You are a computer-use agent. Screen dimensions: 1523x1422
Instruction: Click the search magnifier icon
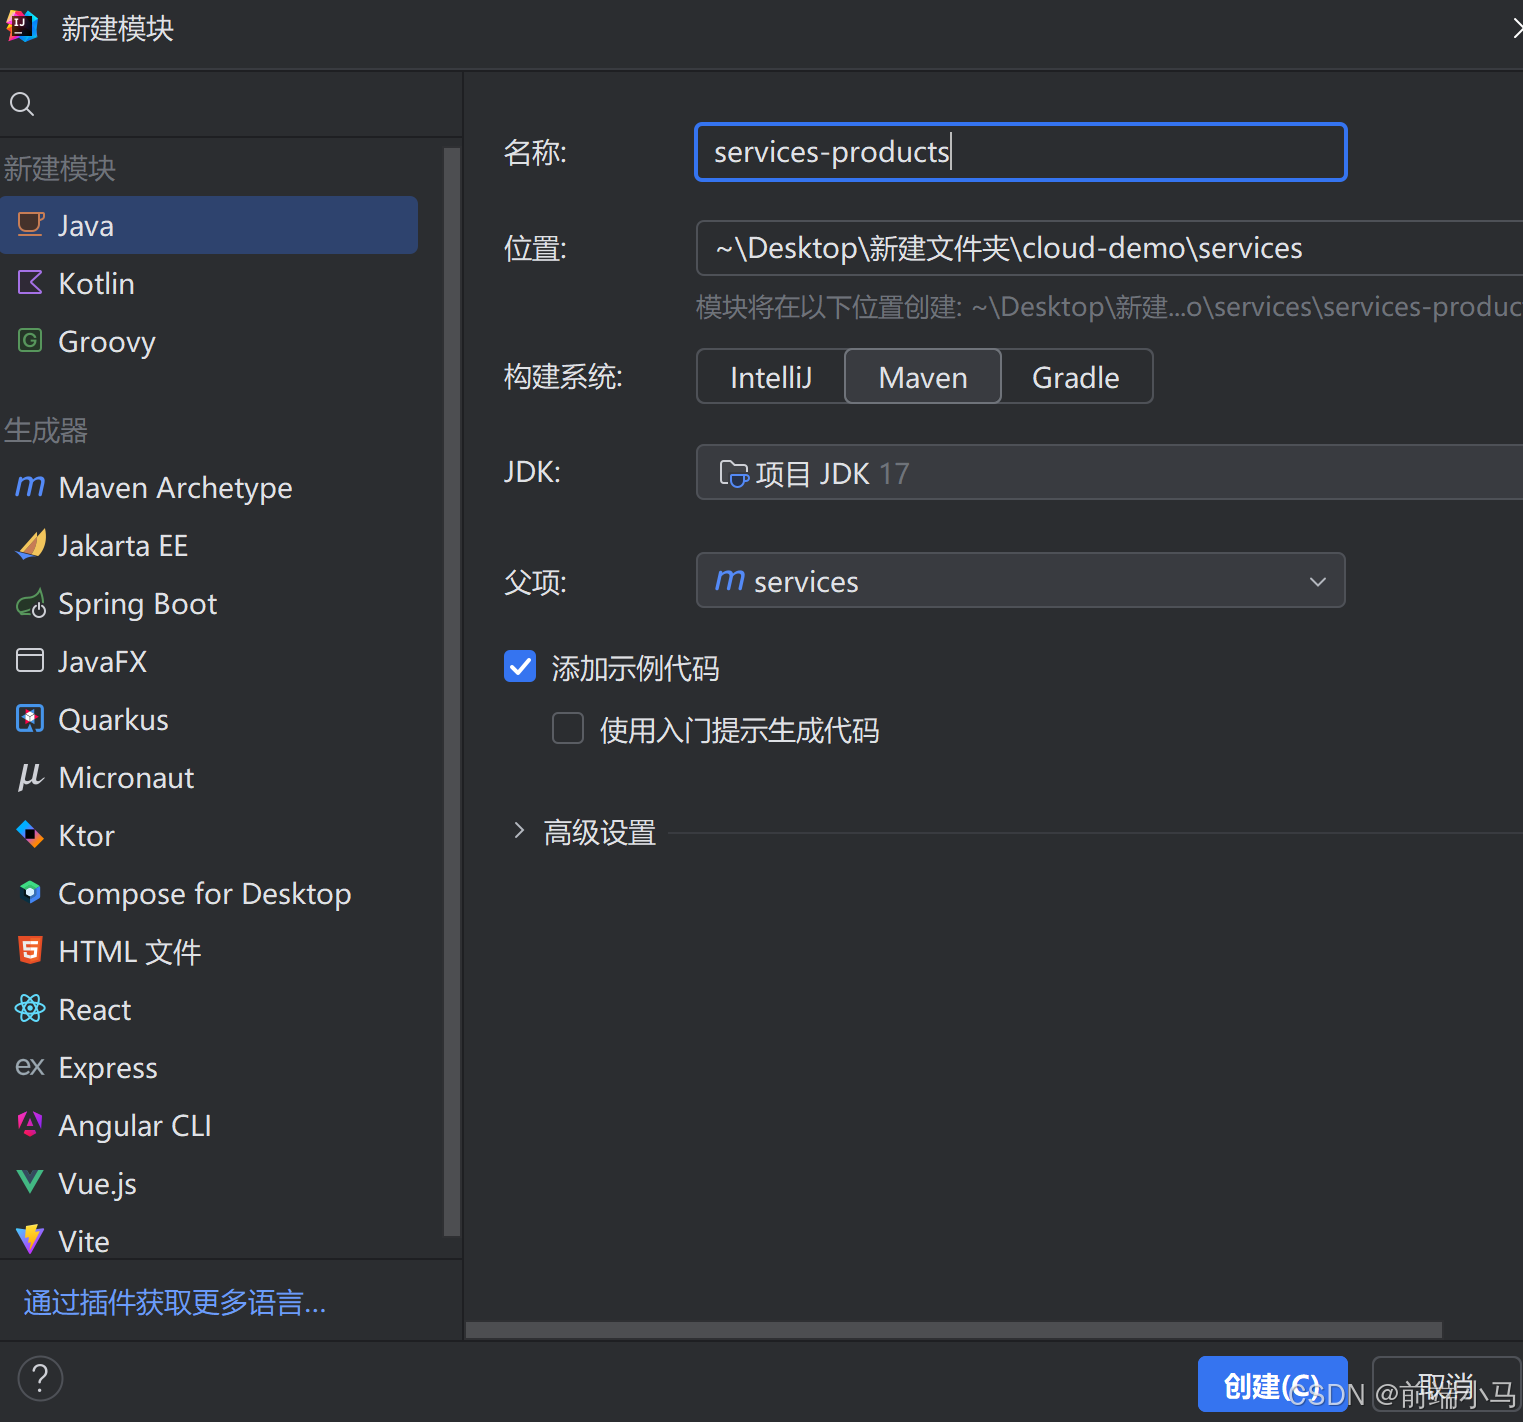point(22,104)
